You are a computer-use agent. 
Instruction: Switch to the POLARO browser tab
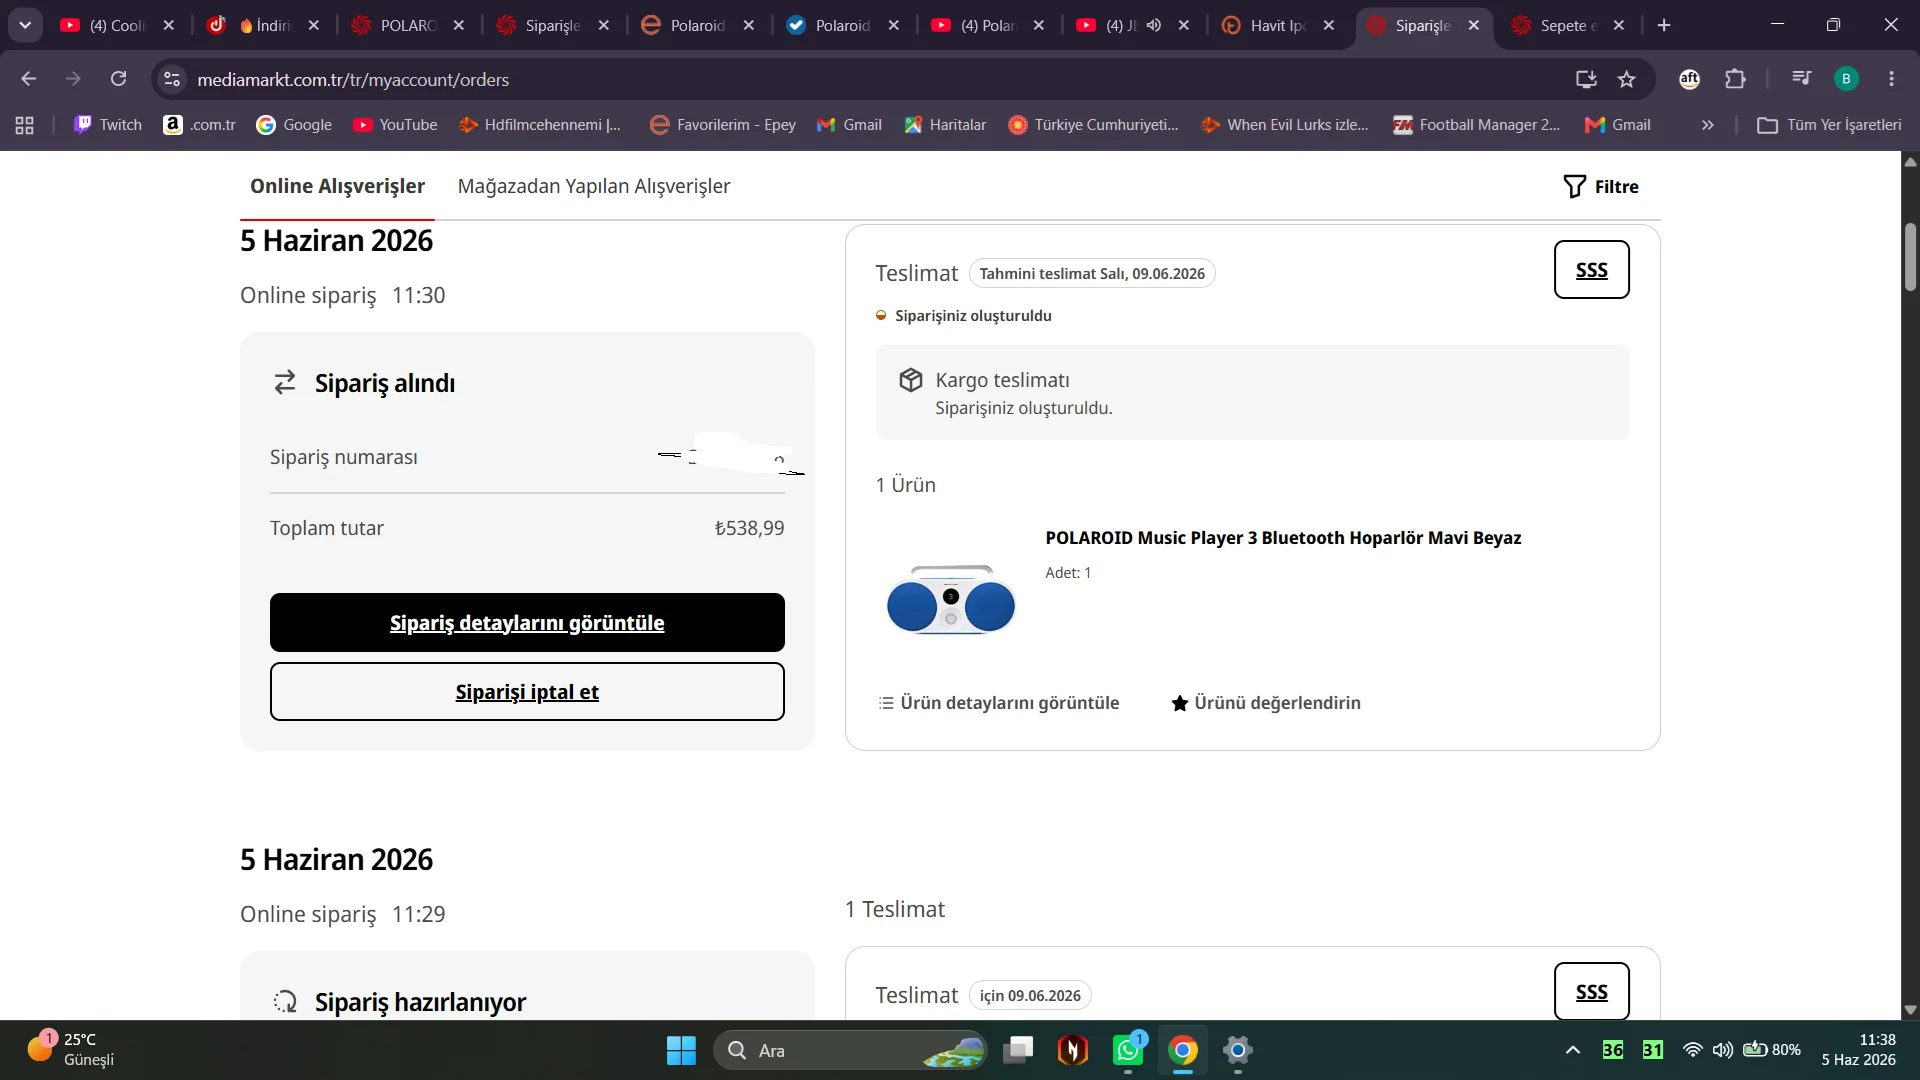click(x=409, y=25)
